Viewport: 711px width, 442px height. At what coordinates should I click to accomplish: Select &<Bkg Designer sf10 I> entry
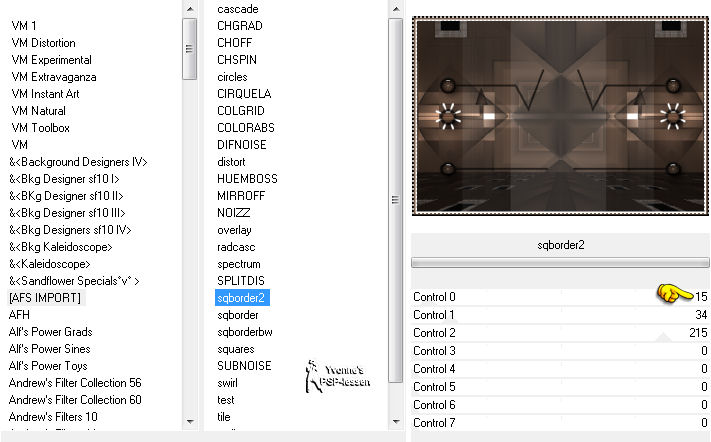pos(64,179)
